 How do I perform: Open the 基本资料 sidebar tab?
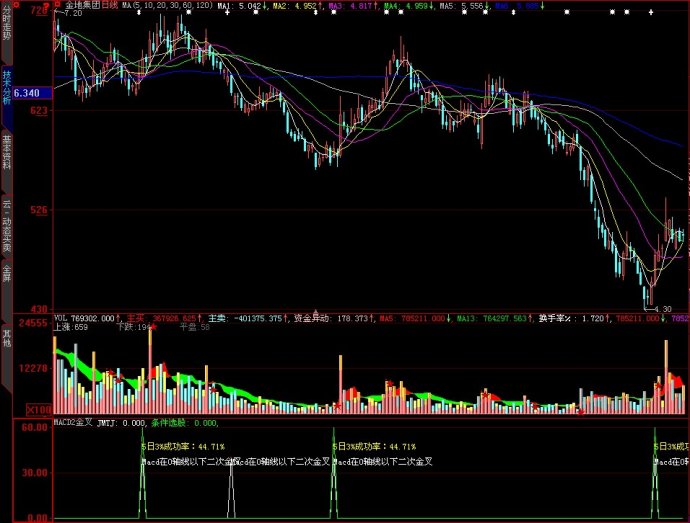click(6, 152)
